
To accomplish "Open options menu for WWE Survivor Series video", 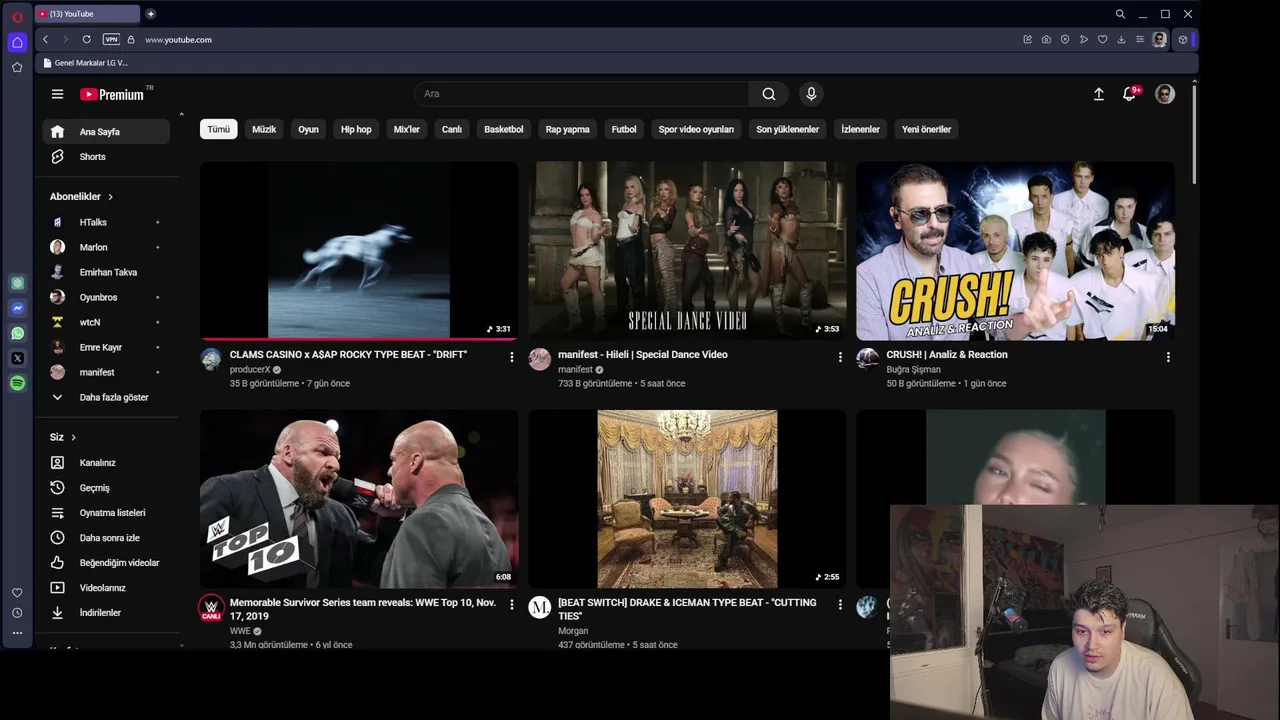I will pyautogui.click(x=511, y=605).
